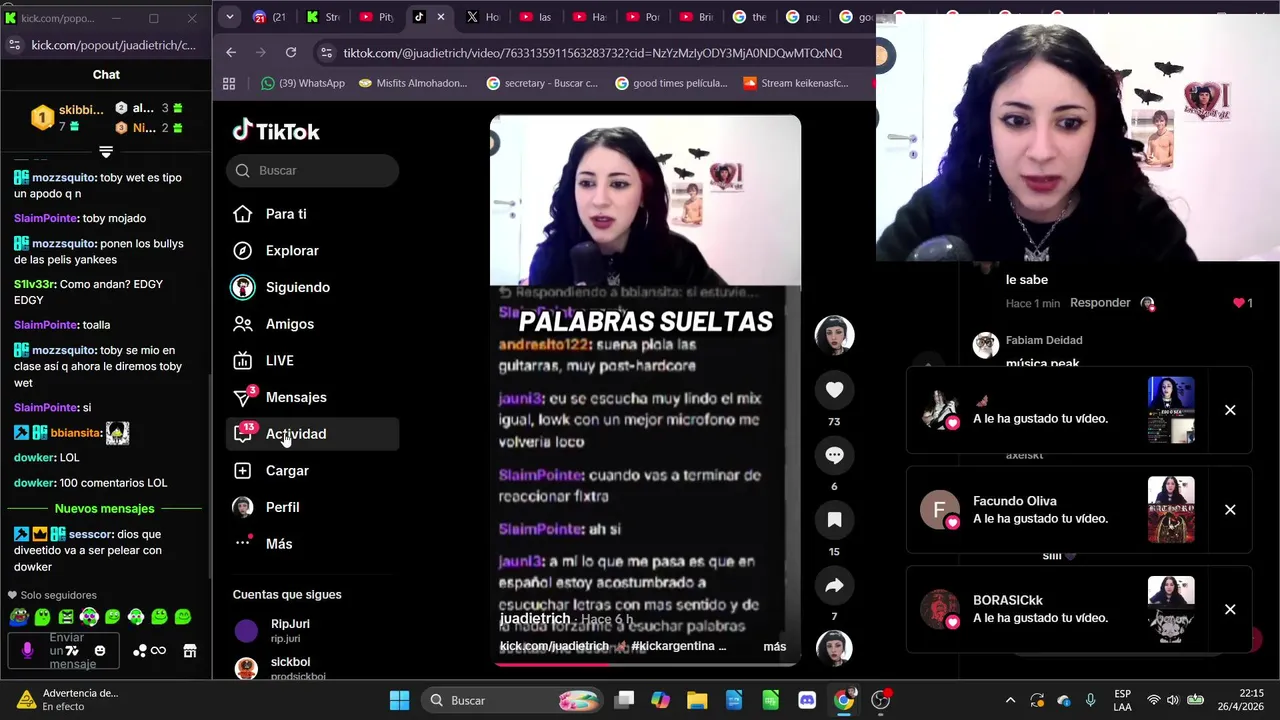Open the creator avatar above the like button
Image resolution: width=1280 pixels, height=720 pixels.
point(834,335)
